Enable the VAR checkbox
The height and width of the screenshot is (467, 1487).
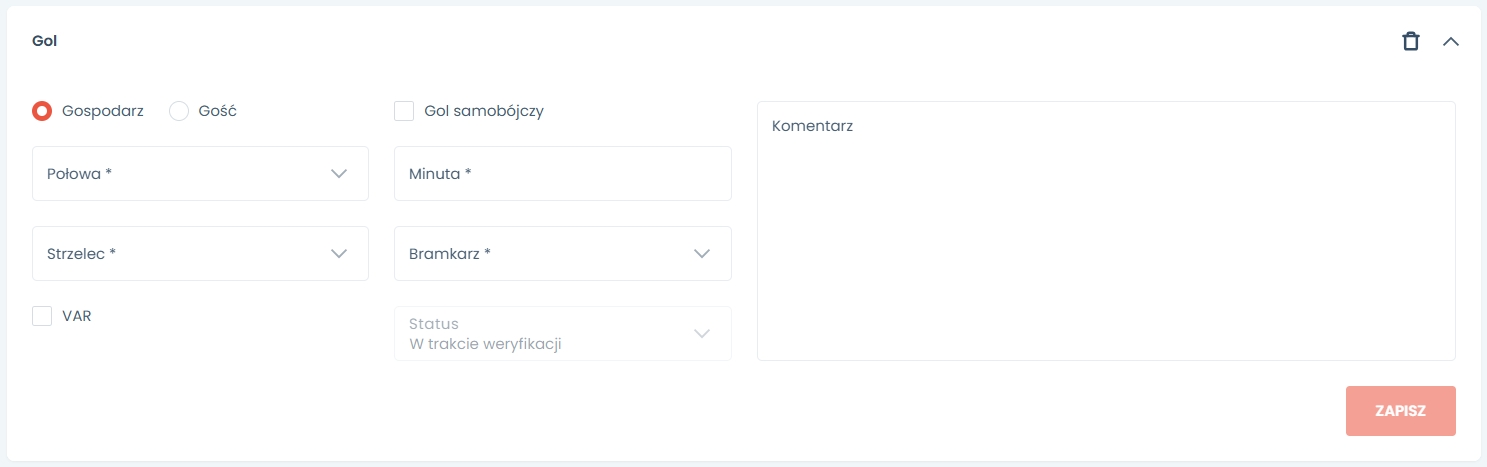coord(42,316)
